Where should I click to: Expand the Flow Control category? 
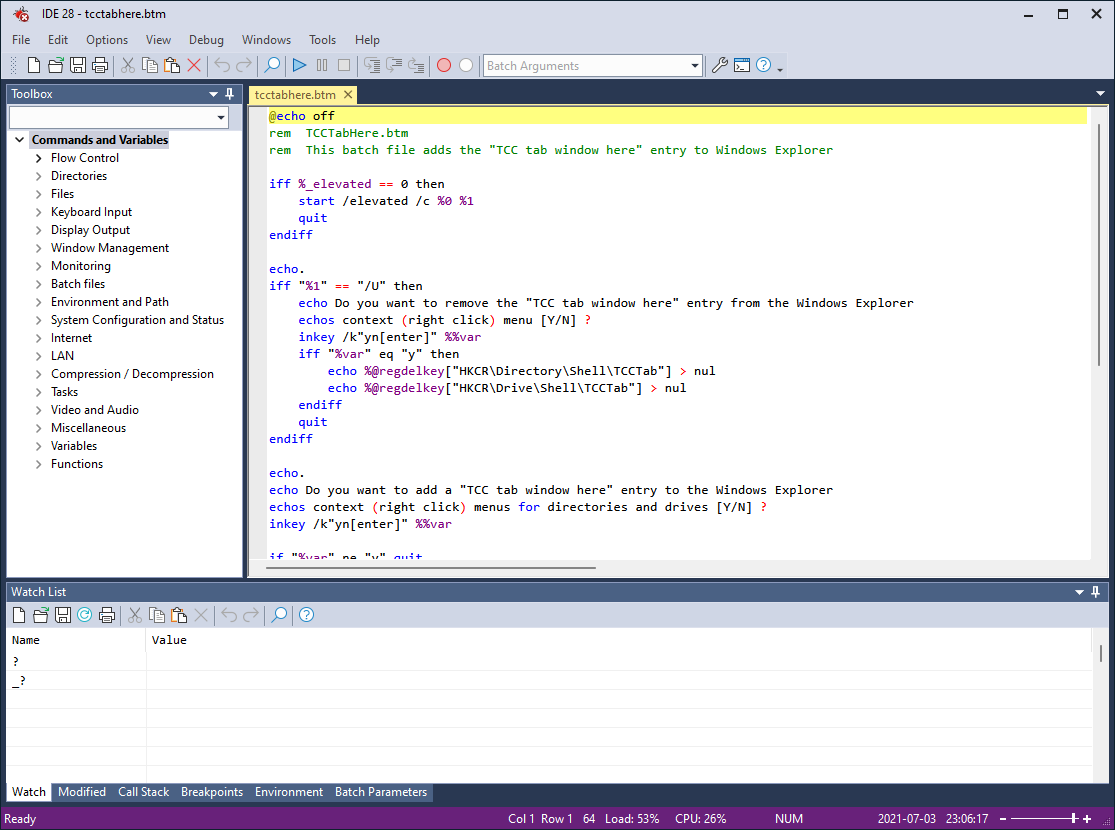[38, 158]
